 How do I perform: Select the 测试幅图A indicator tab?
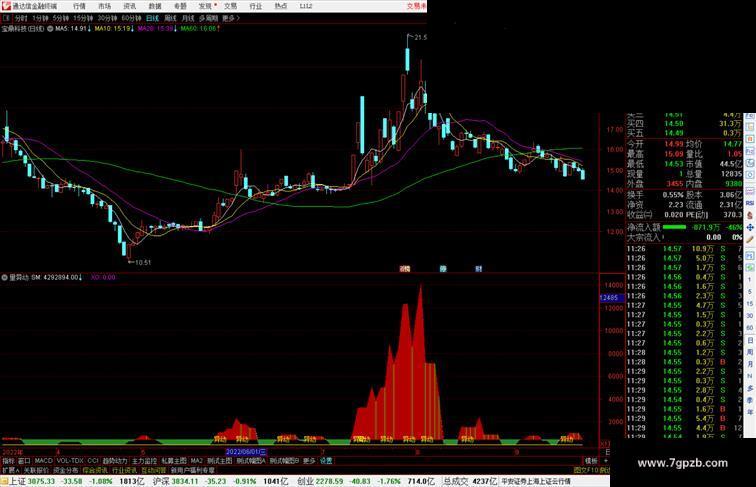(251, 461)
